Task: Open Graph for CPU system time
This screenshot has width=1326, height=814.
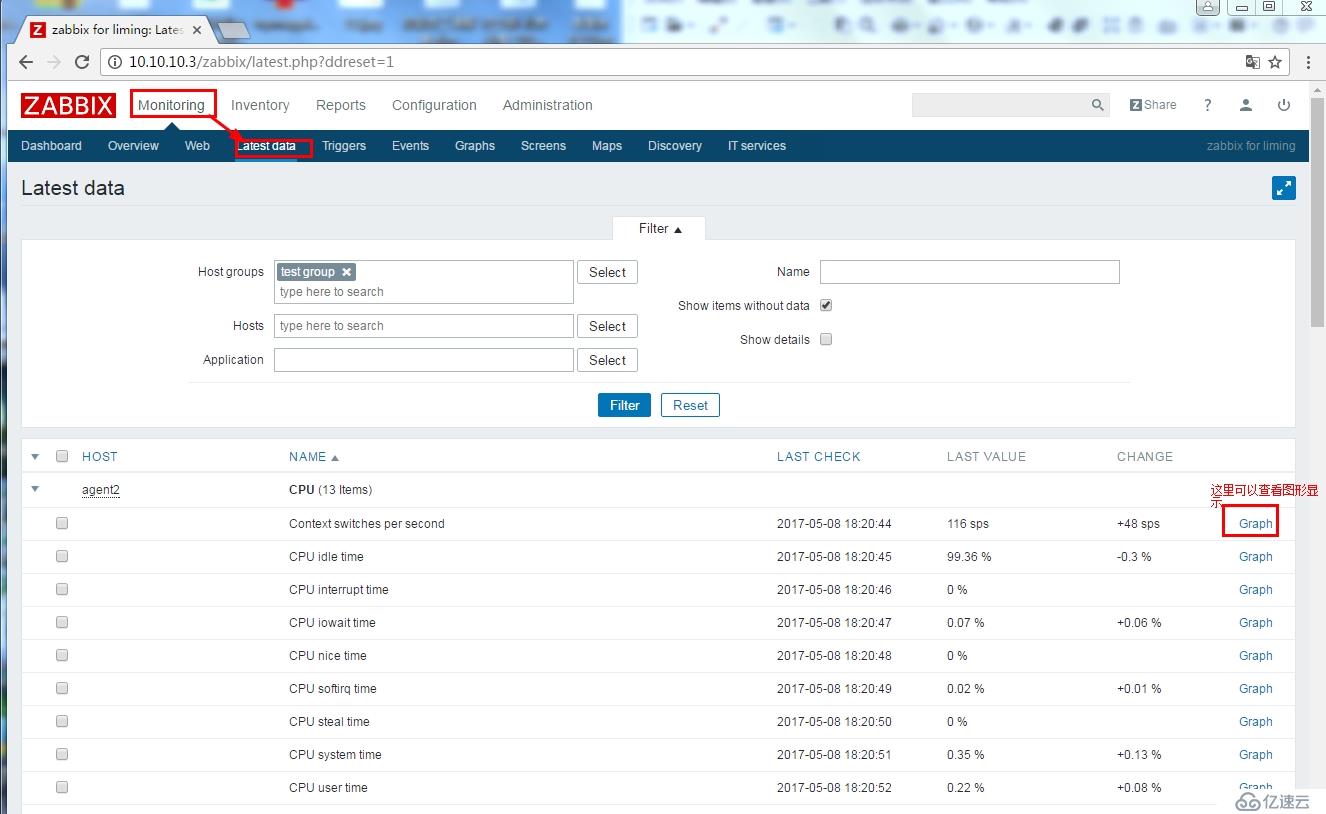Action: [1255, 754]
